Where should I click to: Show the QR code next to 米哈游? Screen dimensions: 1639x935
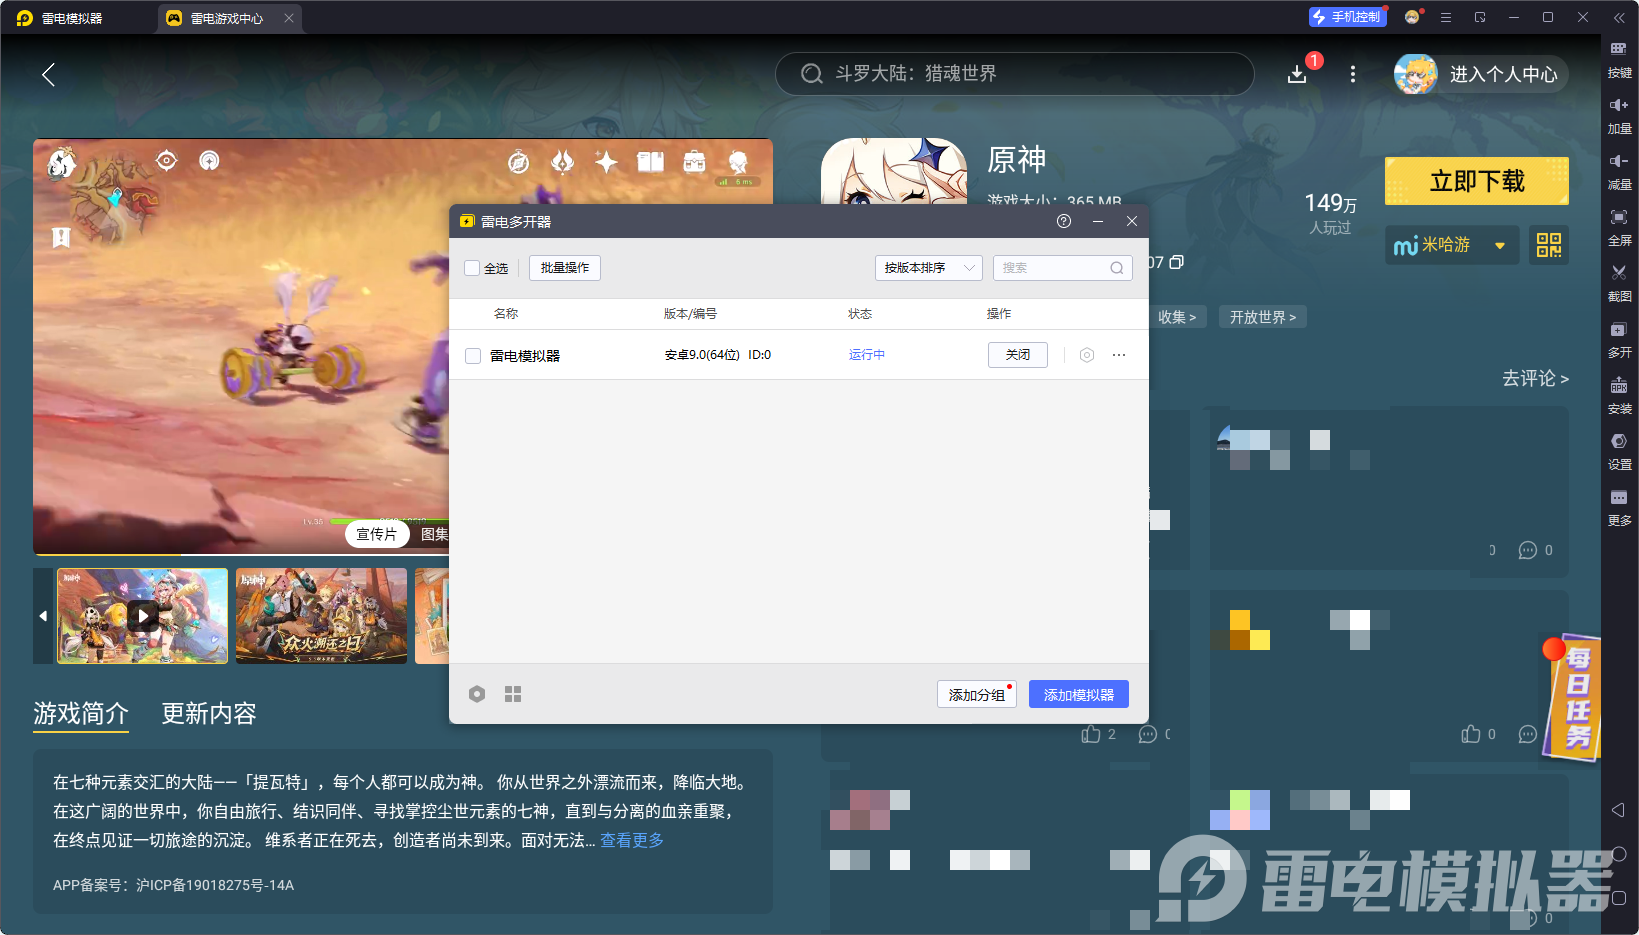(1548, 245)
